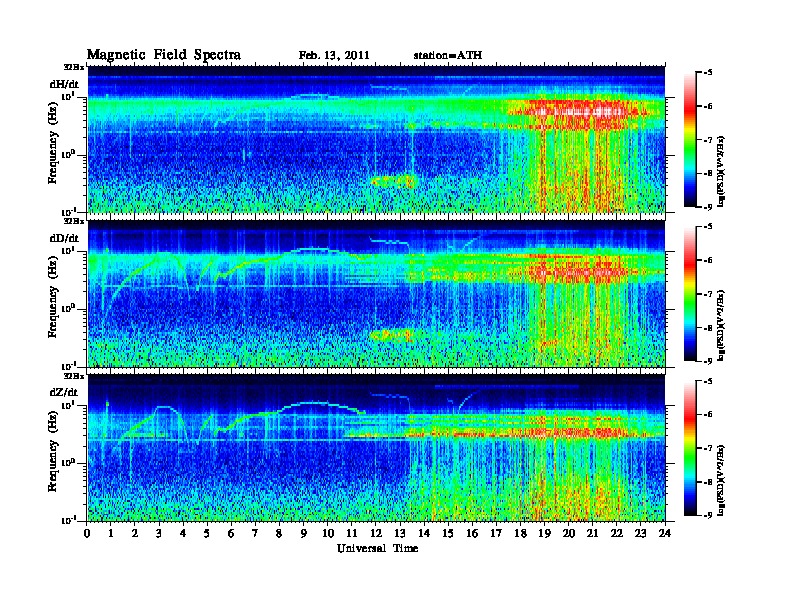Click the "dH/dt" panel label
Screen dimensions: 792x612
click(64, 84)
